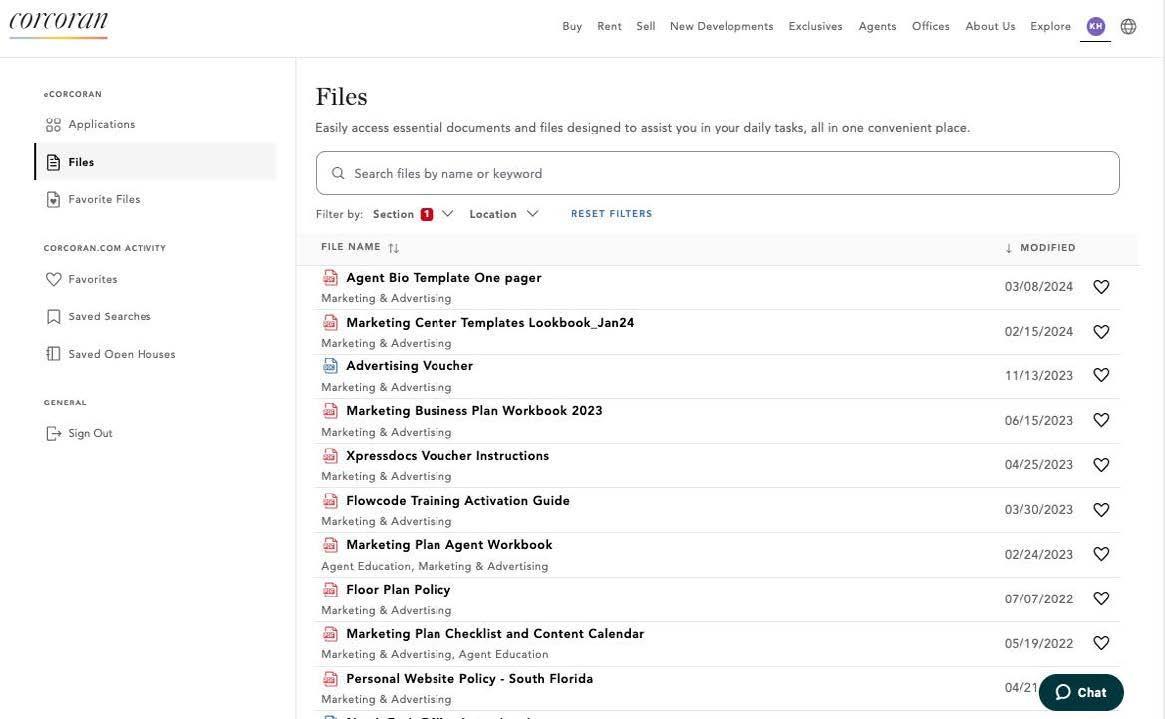Open the Chat widget
Screen dimensions: 1165x719
point(1081,692)
